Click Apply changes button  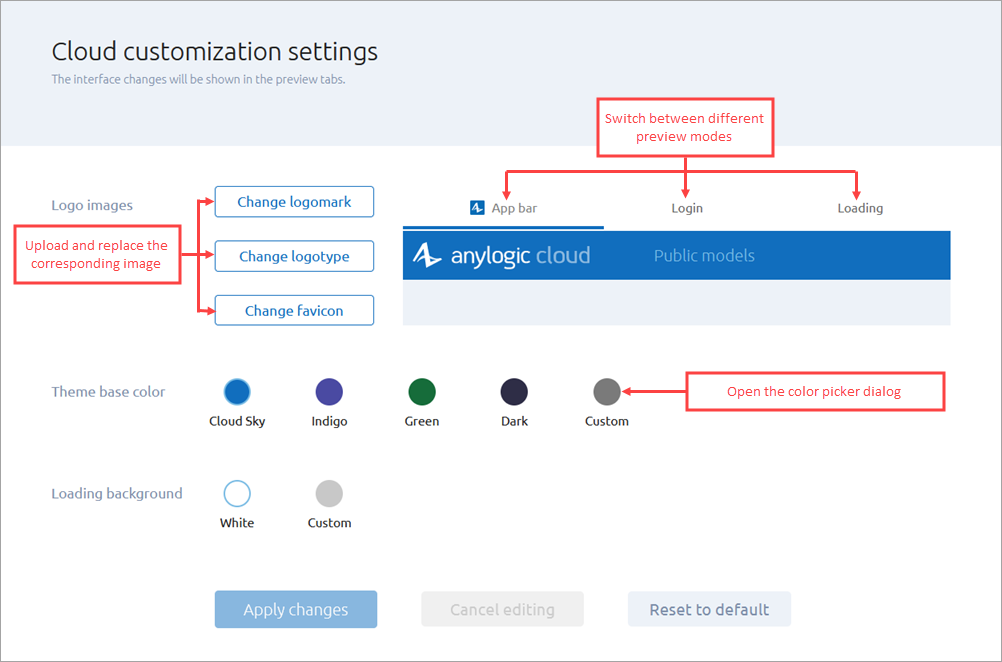click(296, 610)
